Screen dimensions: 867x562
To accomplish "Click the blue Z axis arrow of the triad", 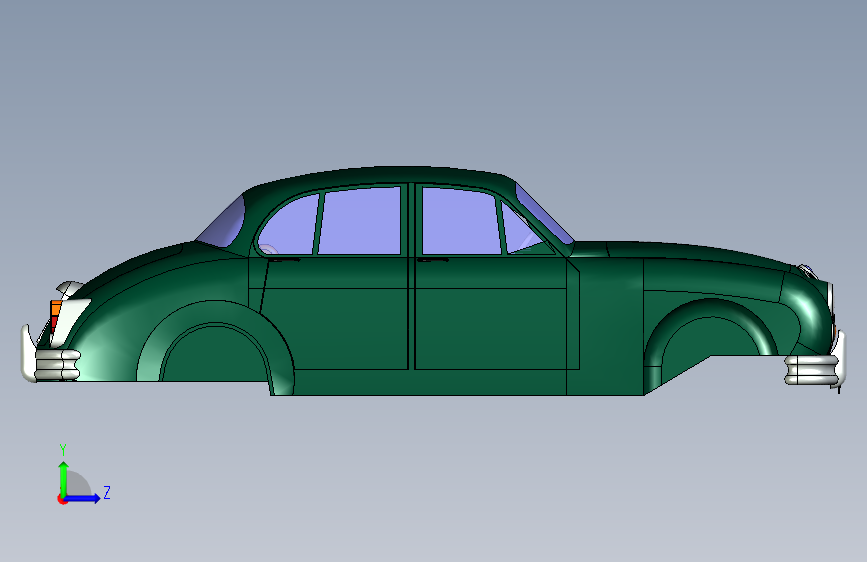I will [83, 498].
